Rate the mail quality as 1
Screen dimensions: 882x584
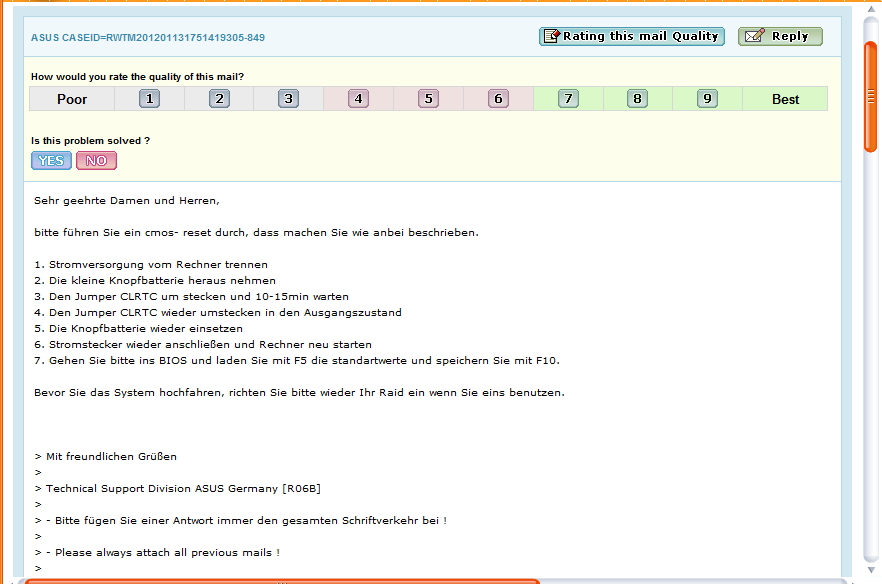[x=150, y=99]
